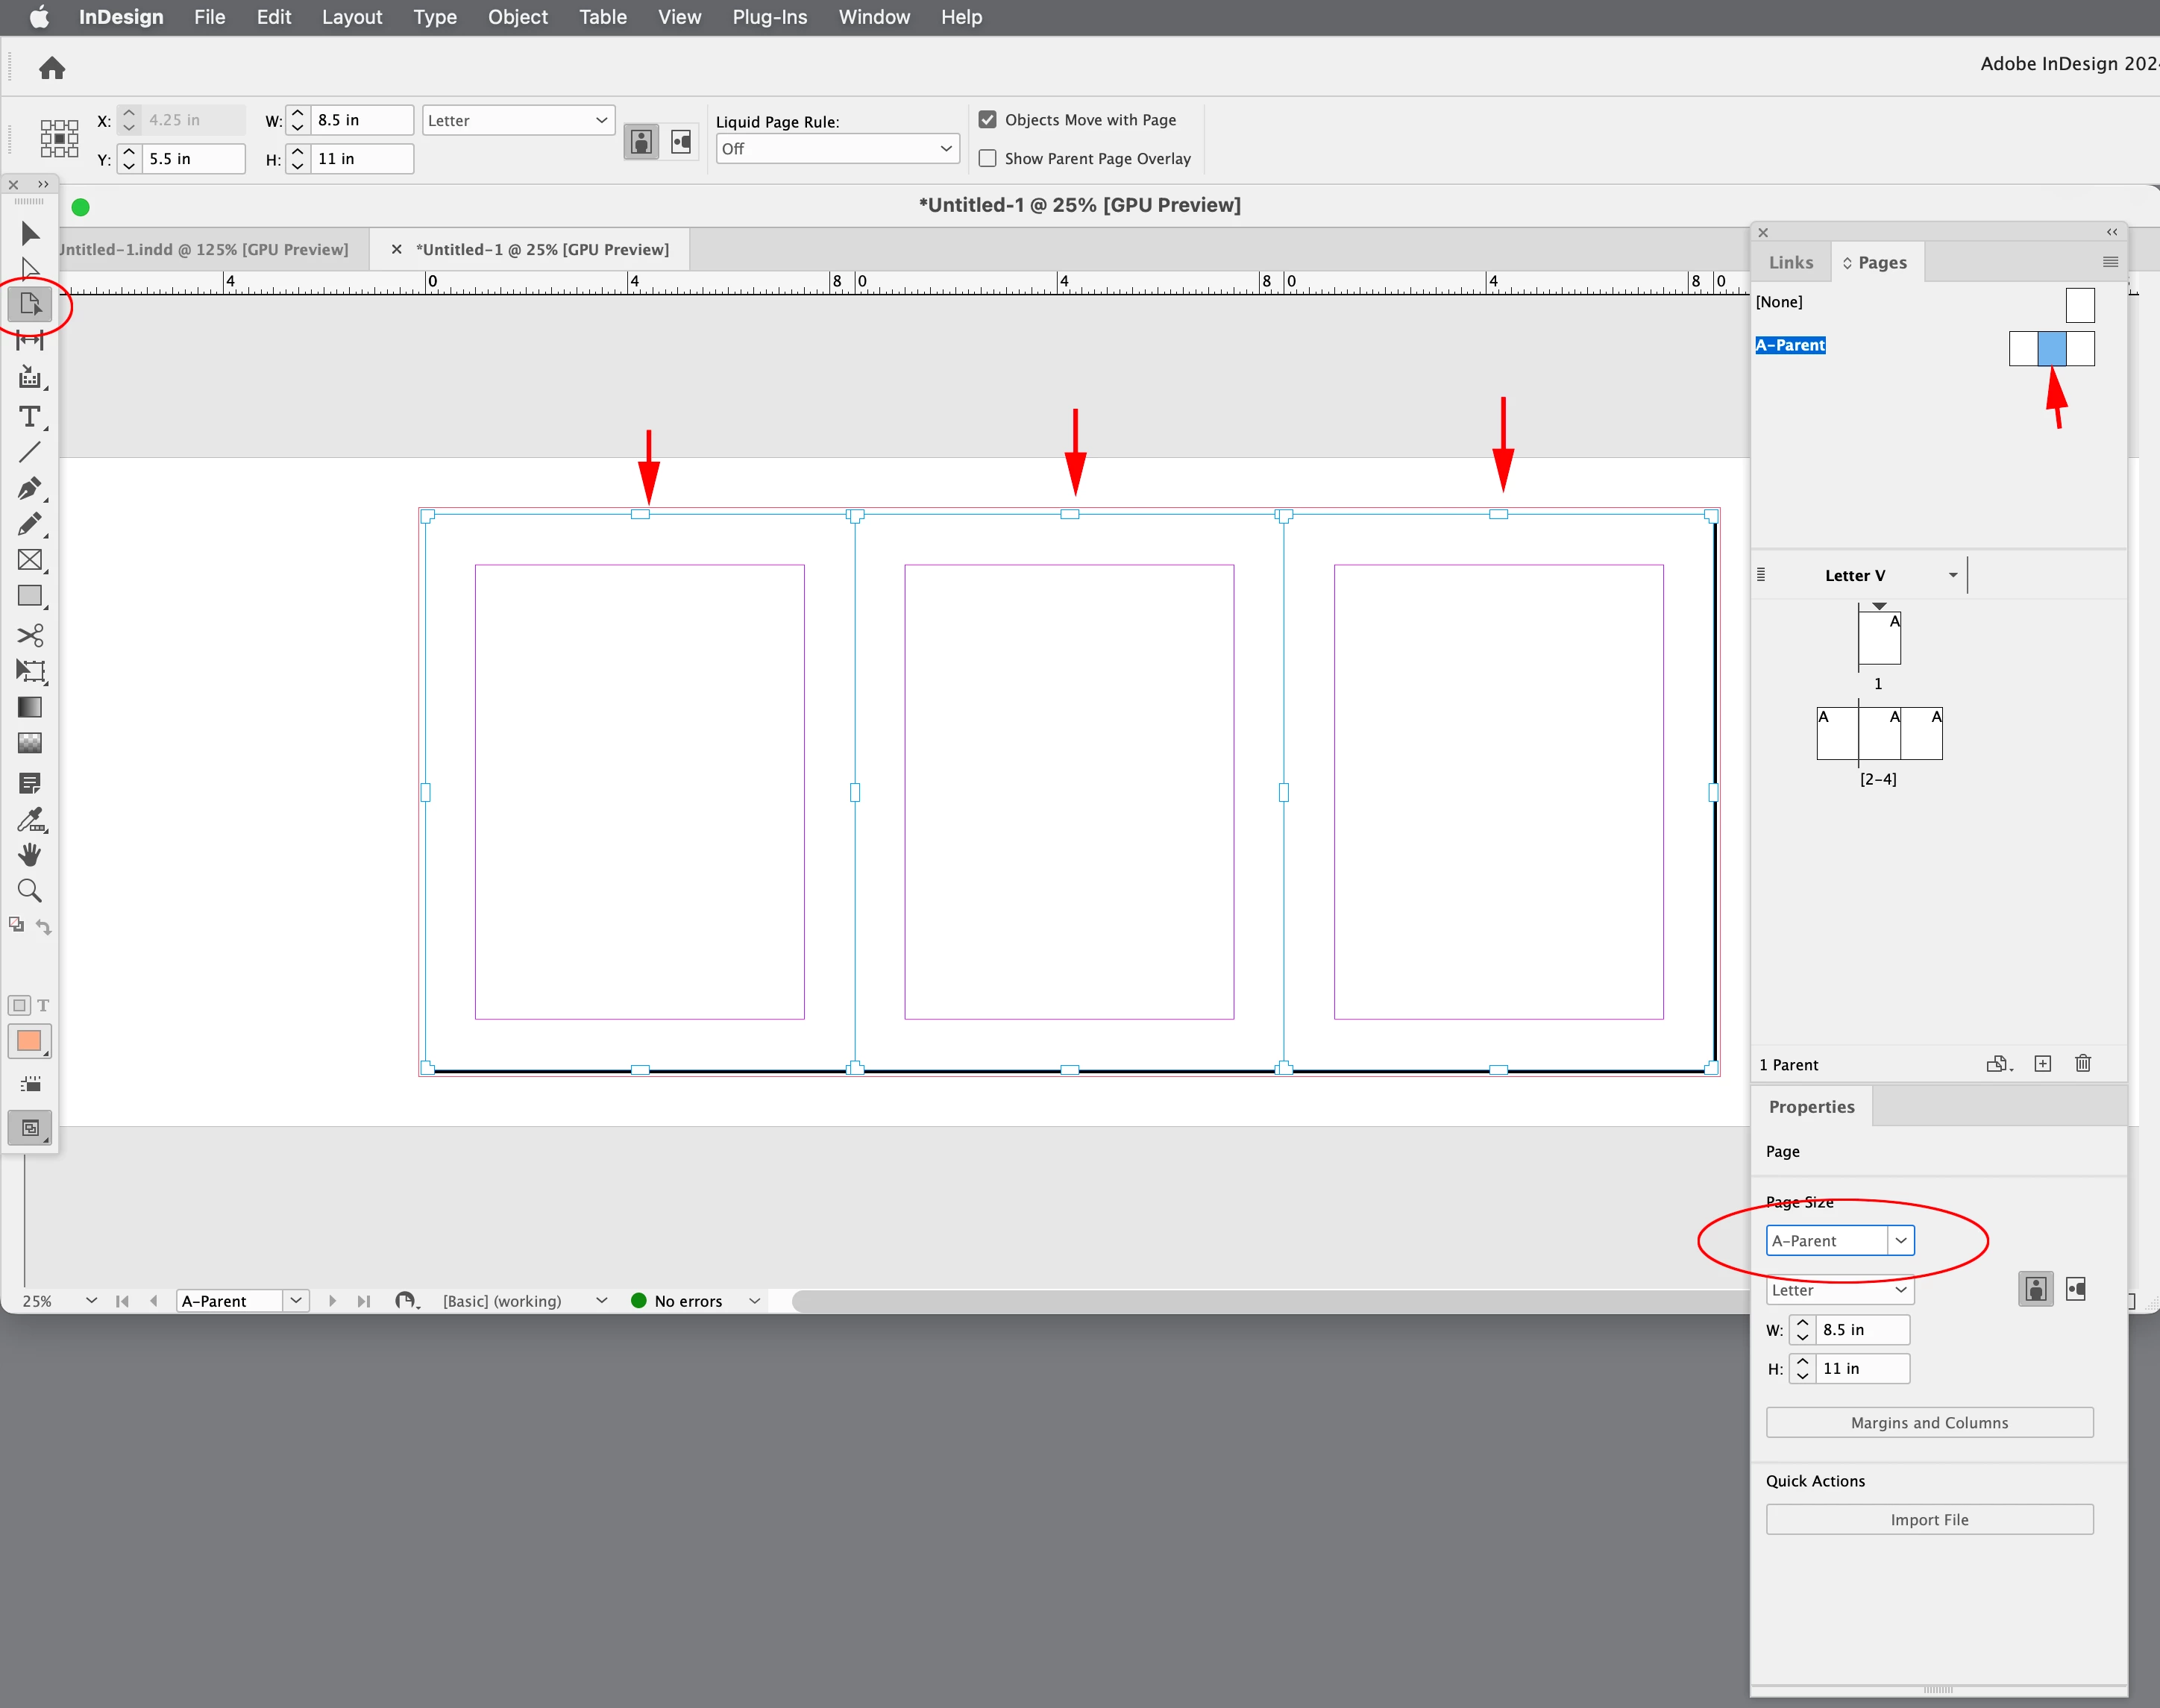Viewport: 2160px width, 1708px height.
Task: Click the Import File button
Action: click(x=1929, y=1519)
